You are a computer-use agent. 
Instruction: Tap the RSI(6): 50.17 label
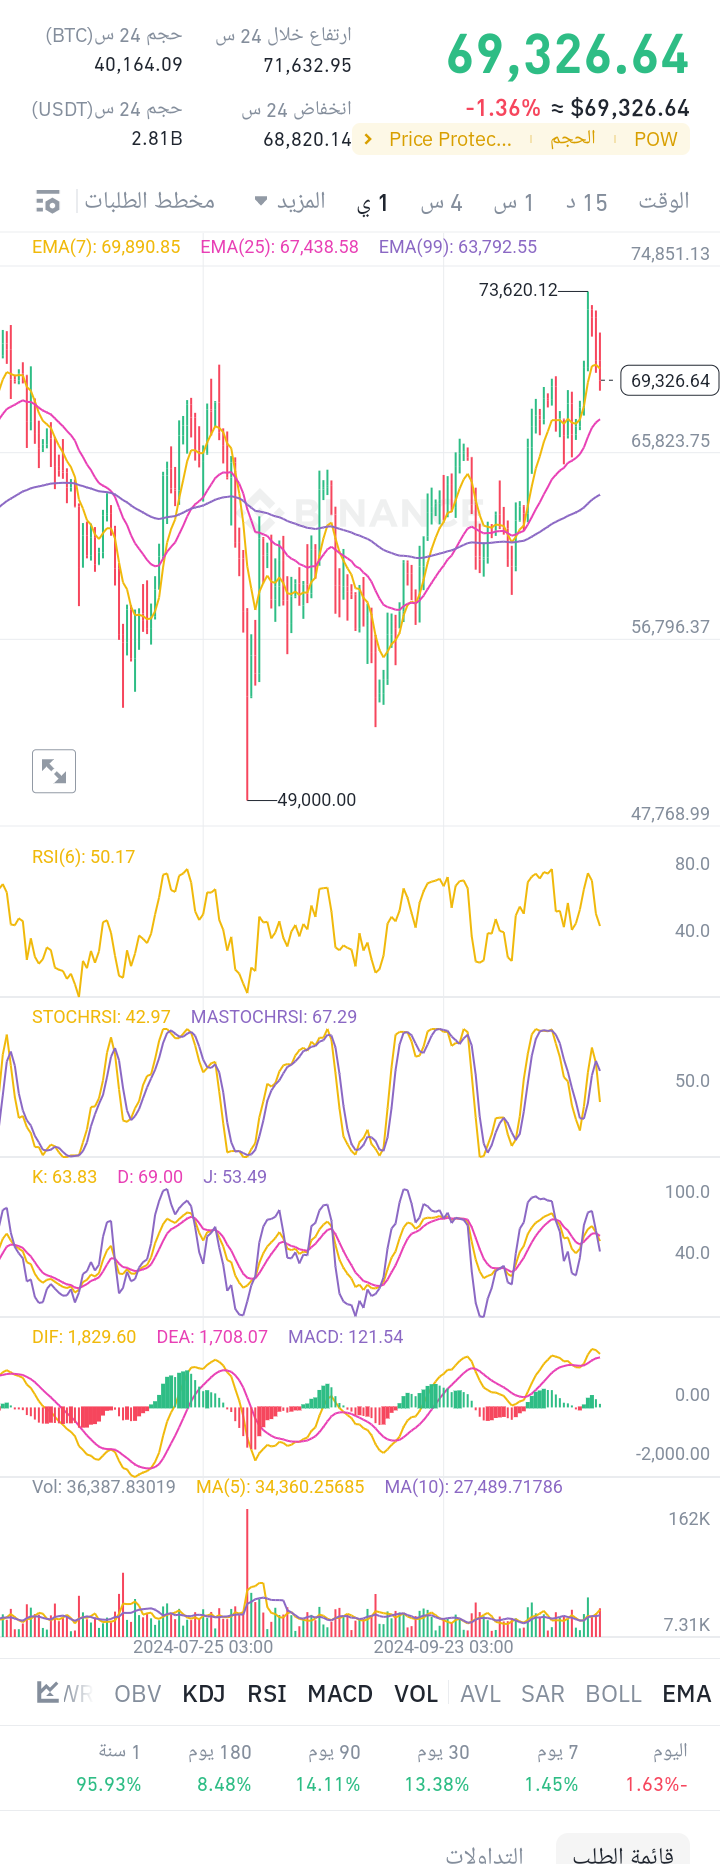pos(83,857)
